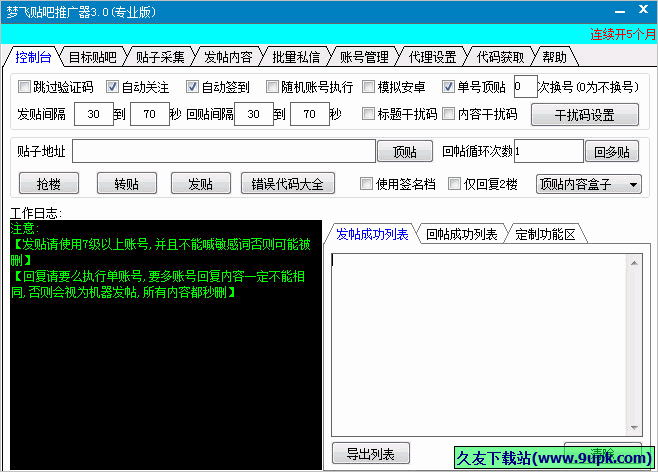Minimize the 梦飞贴吧推广器 window
The height and width of the screenshot is (472, 658).
(620, 10)
